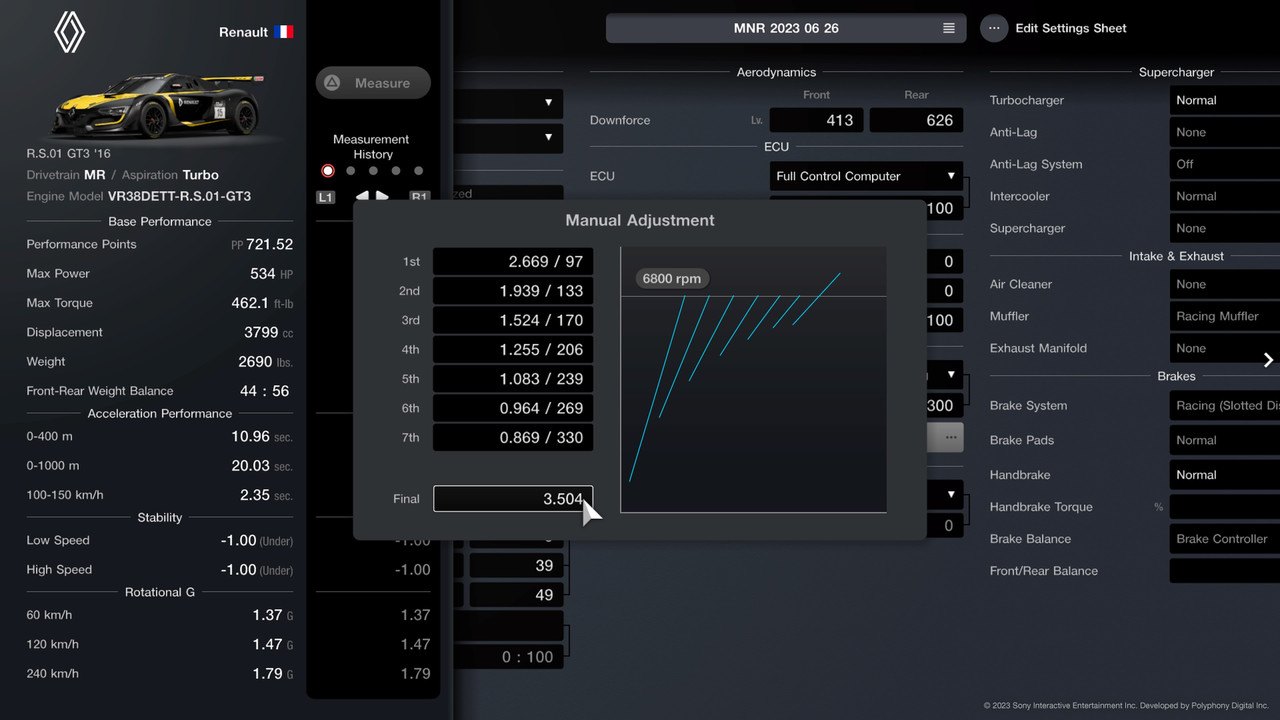The width and height of the screenshot is (1280, 720).
Task: Click the gear ratio graph area
Action: (x=754, y=380)
